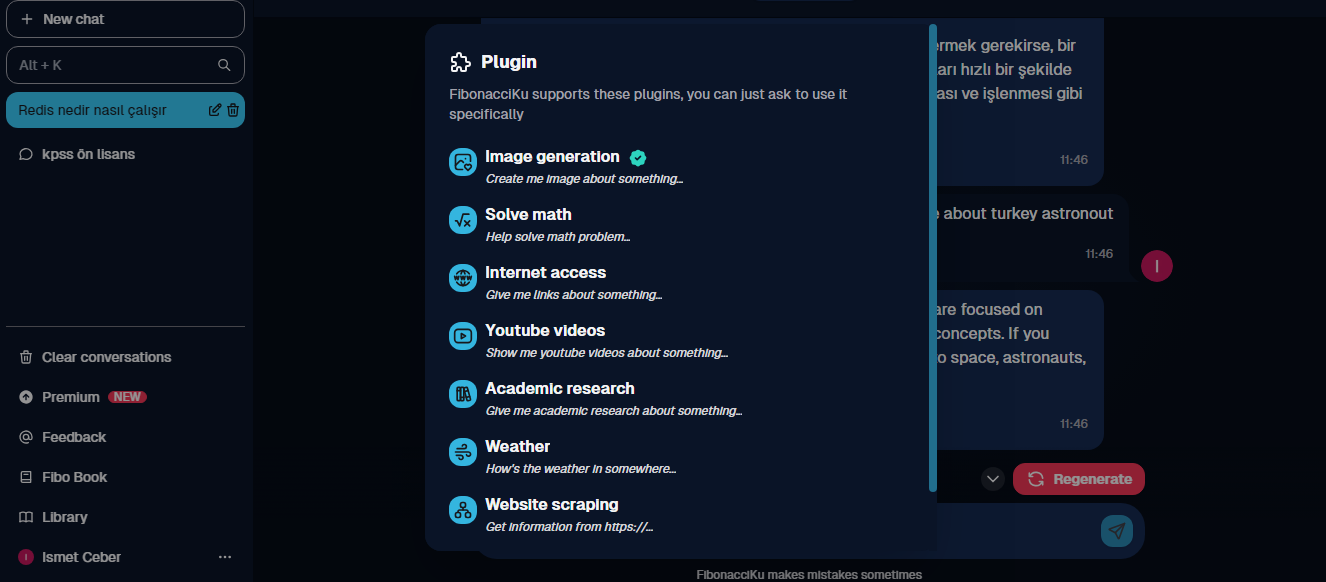This screenshot has height=582, width=1326.
Task: Click Clear conversations
Action: click(95, 357)
